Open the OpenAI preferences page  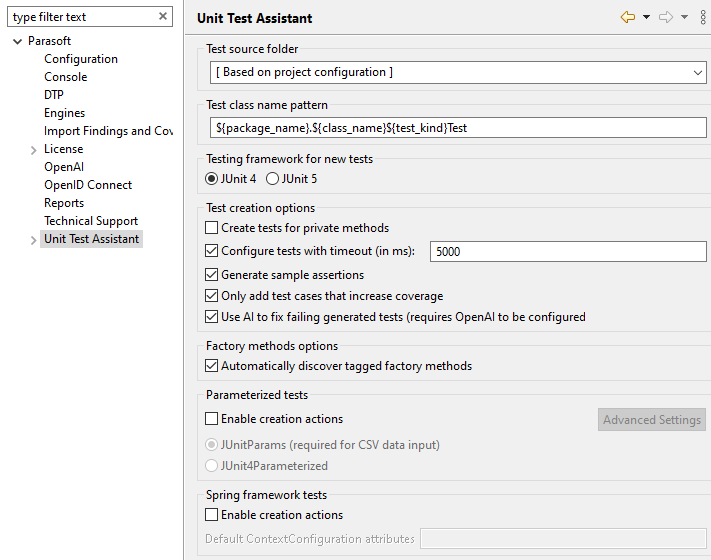click(64, 167)
